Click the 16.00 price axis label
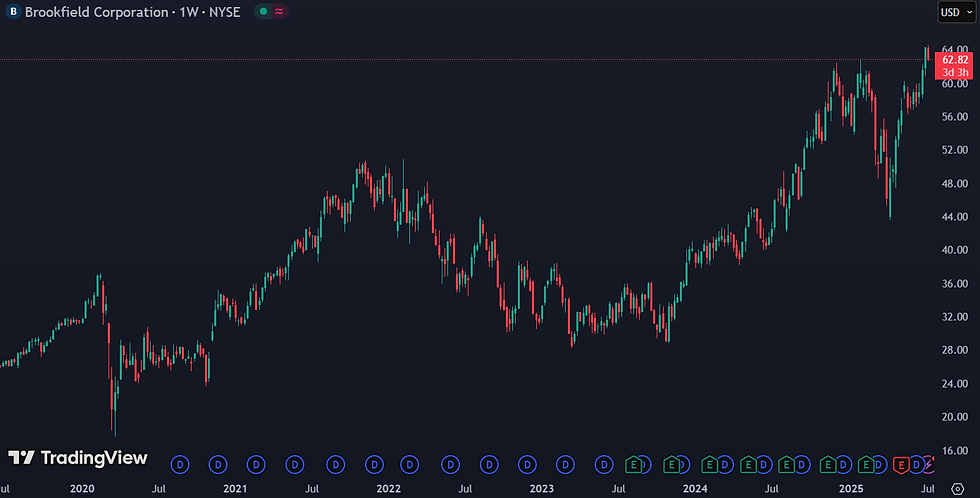This screenshot has height=498, width=980. (x=954, y=451)
